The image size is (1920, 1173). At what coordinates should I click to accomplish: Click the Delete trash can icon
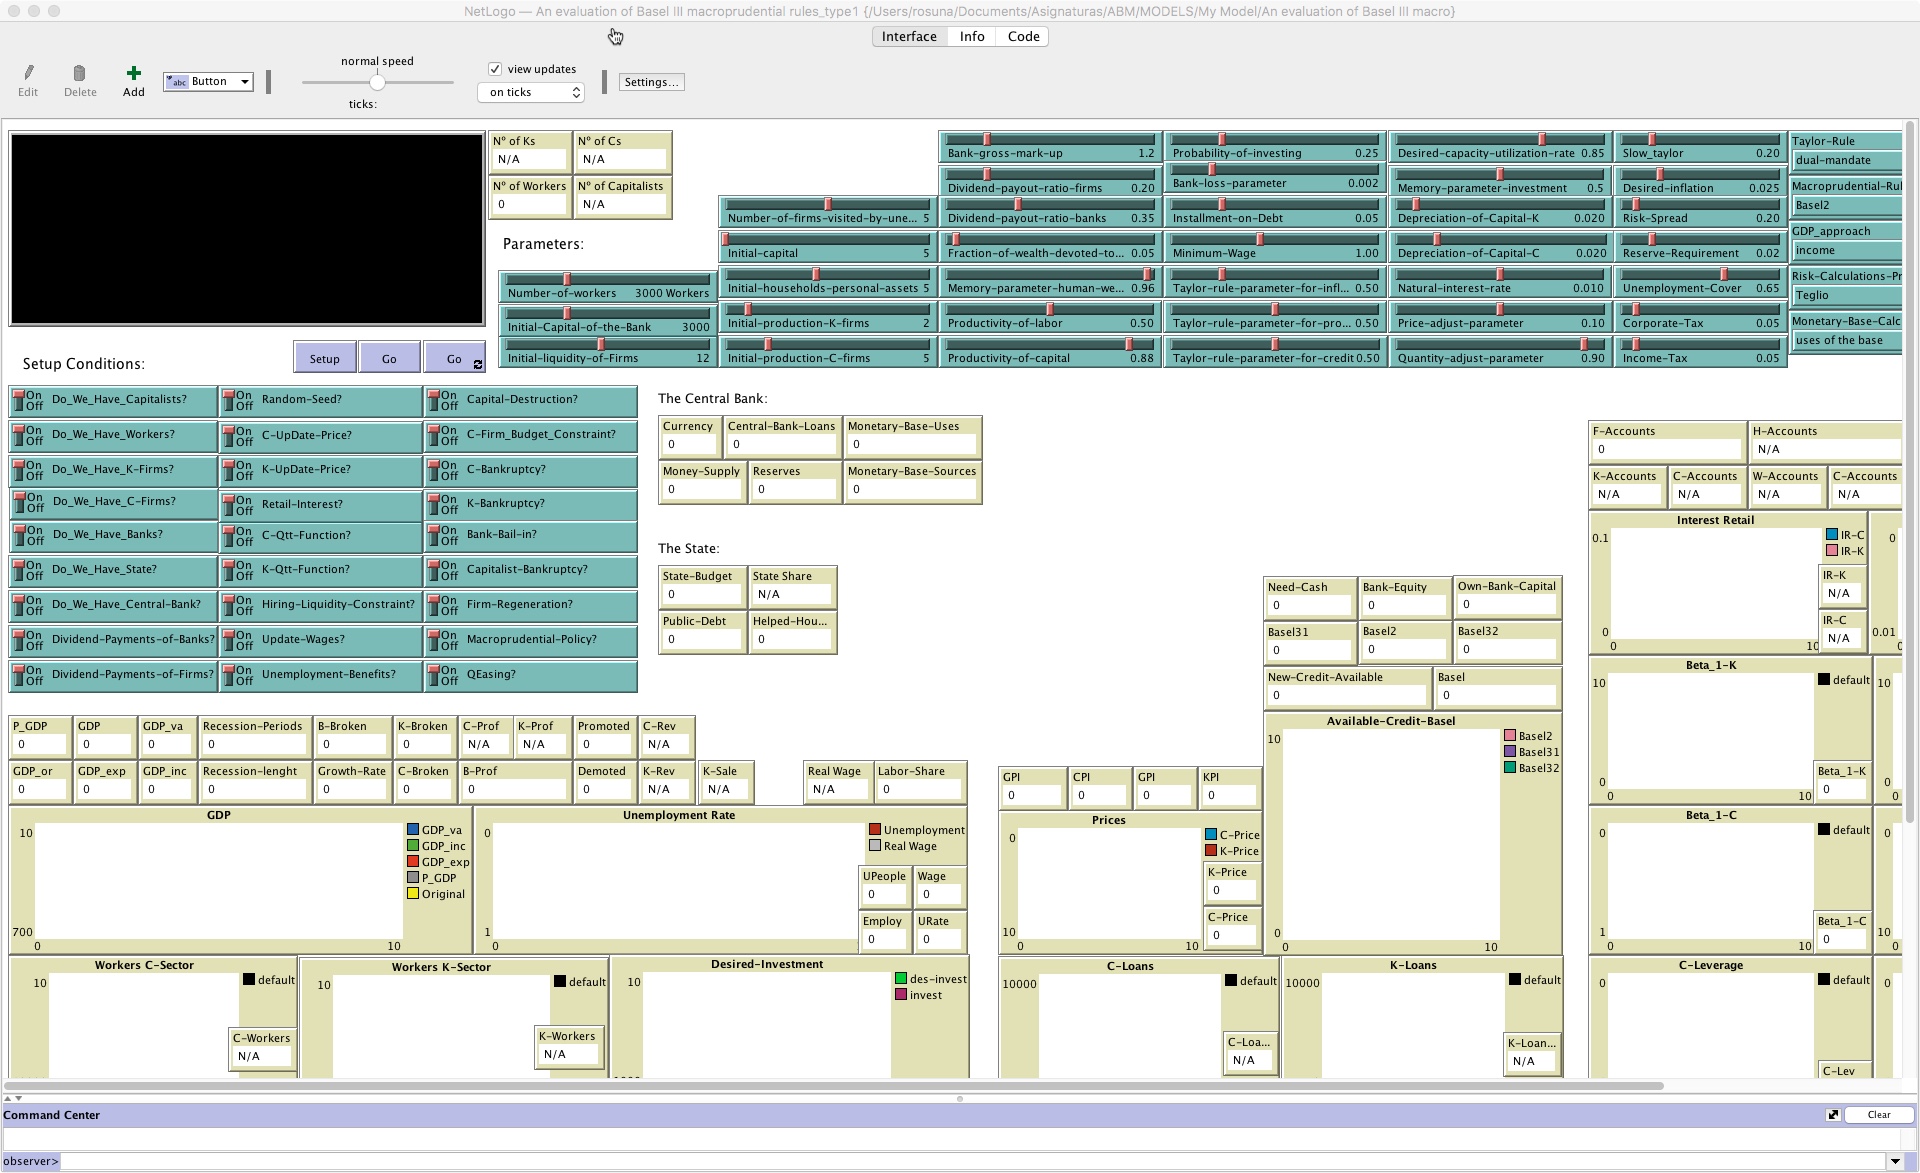coord(80,73)
